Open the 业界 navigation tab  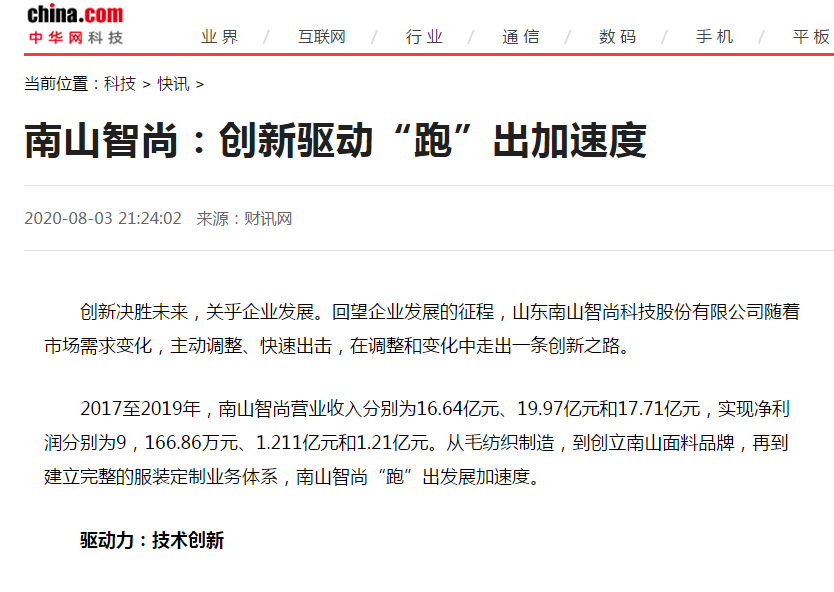click(220, 37)
